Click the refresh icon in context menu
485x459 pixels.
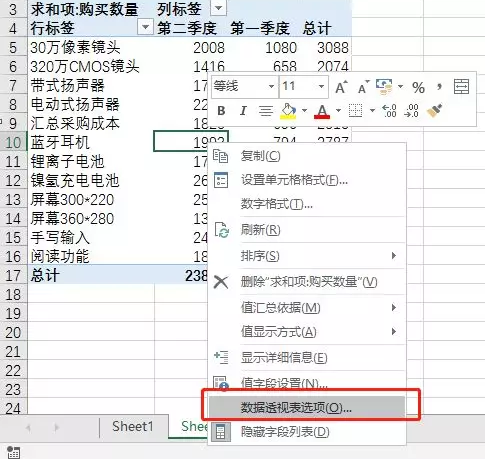[221, 230]
